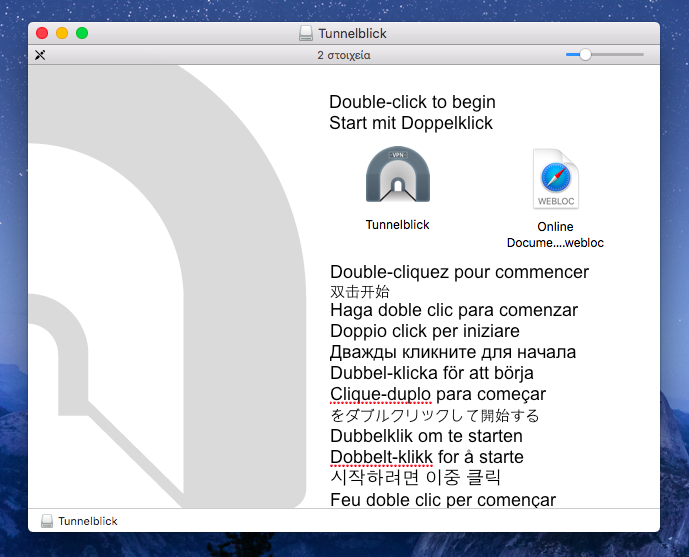
Task: Click the disk icon in the title bar
Action: tap(306, 33)
